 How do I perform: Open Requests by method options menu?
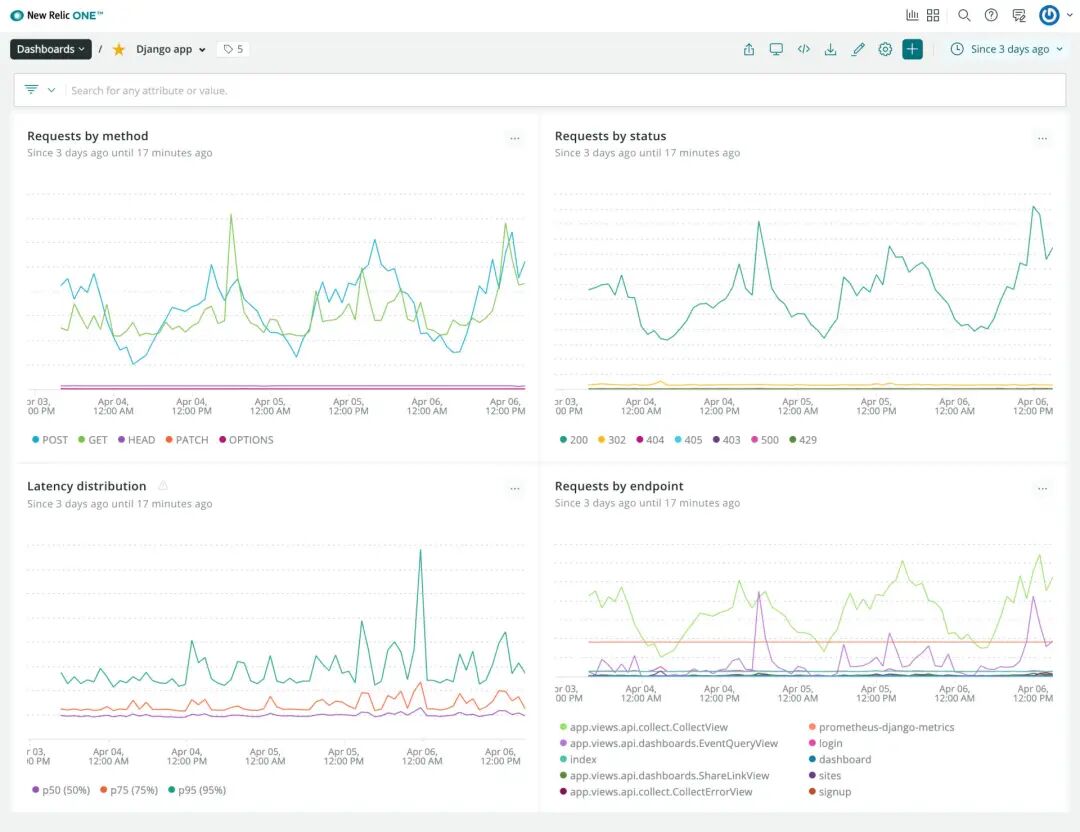[515, 138]
